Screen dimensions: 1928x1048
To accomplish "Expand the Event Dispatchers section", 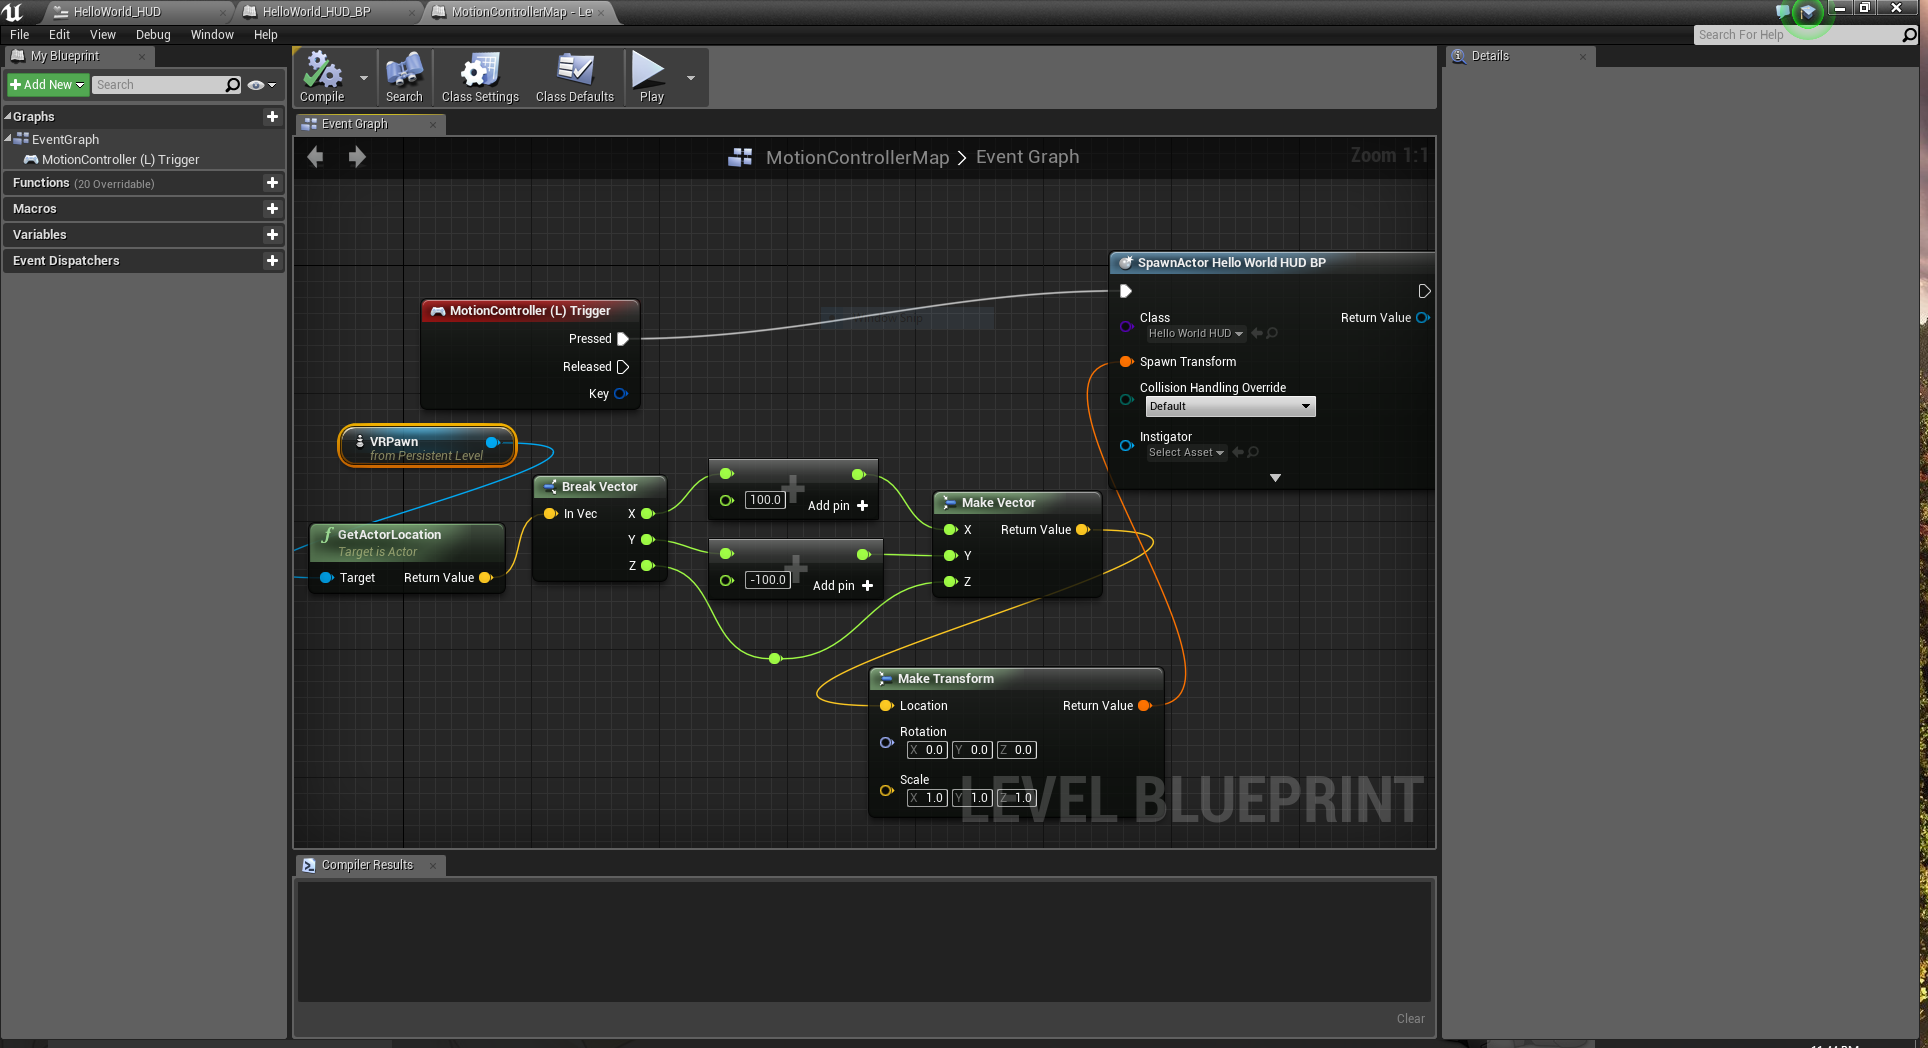I will pos(66,261).
